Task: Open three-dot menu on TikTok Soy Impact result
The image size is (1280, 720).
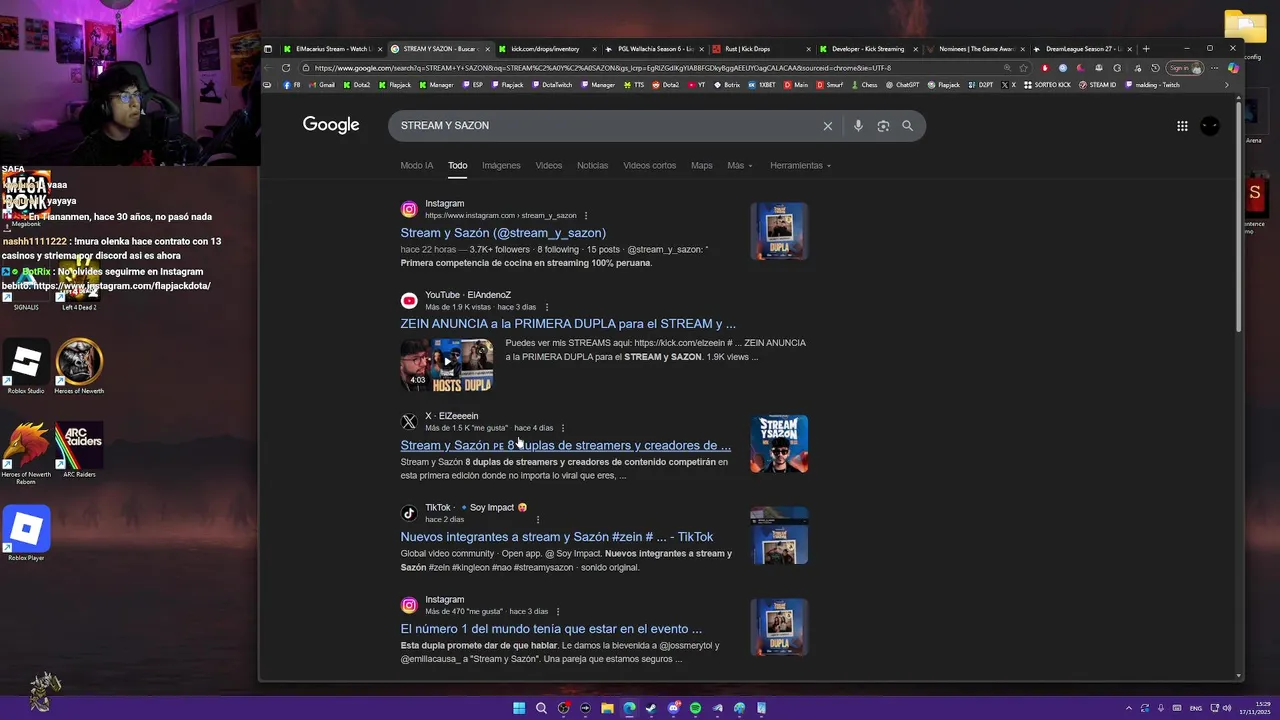Action: click(x=538, y=519)
